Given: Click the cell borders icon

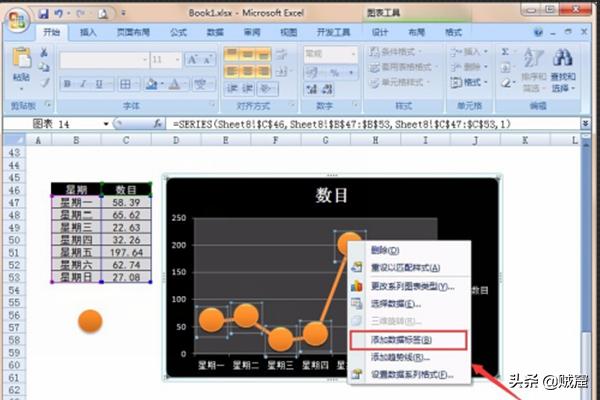Looking at the screenshot, I should 126,84.
